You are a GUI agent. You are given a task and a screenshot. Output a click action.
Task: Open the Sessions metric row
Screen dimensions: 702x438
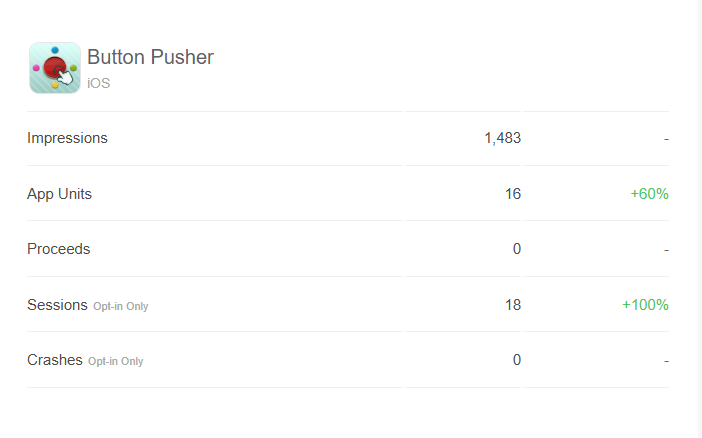click(348, 305)
